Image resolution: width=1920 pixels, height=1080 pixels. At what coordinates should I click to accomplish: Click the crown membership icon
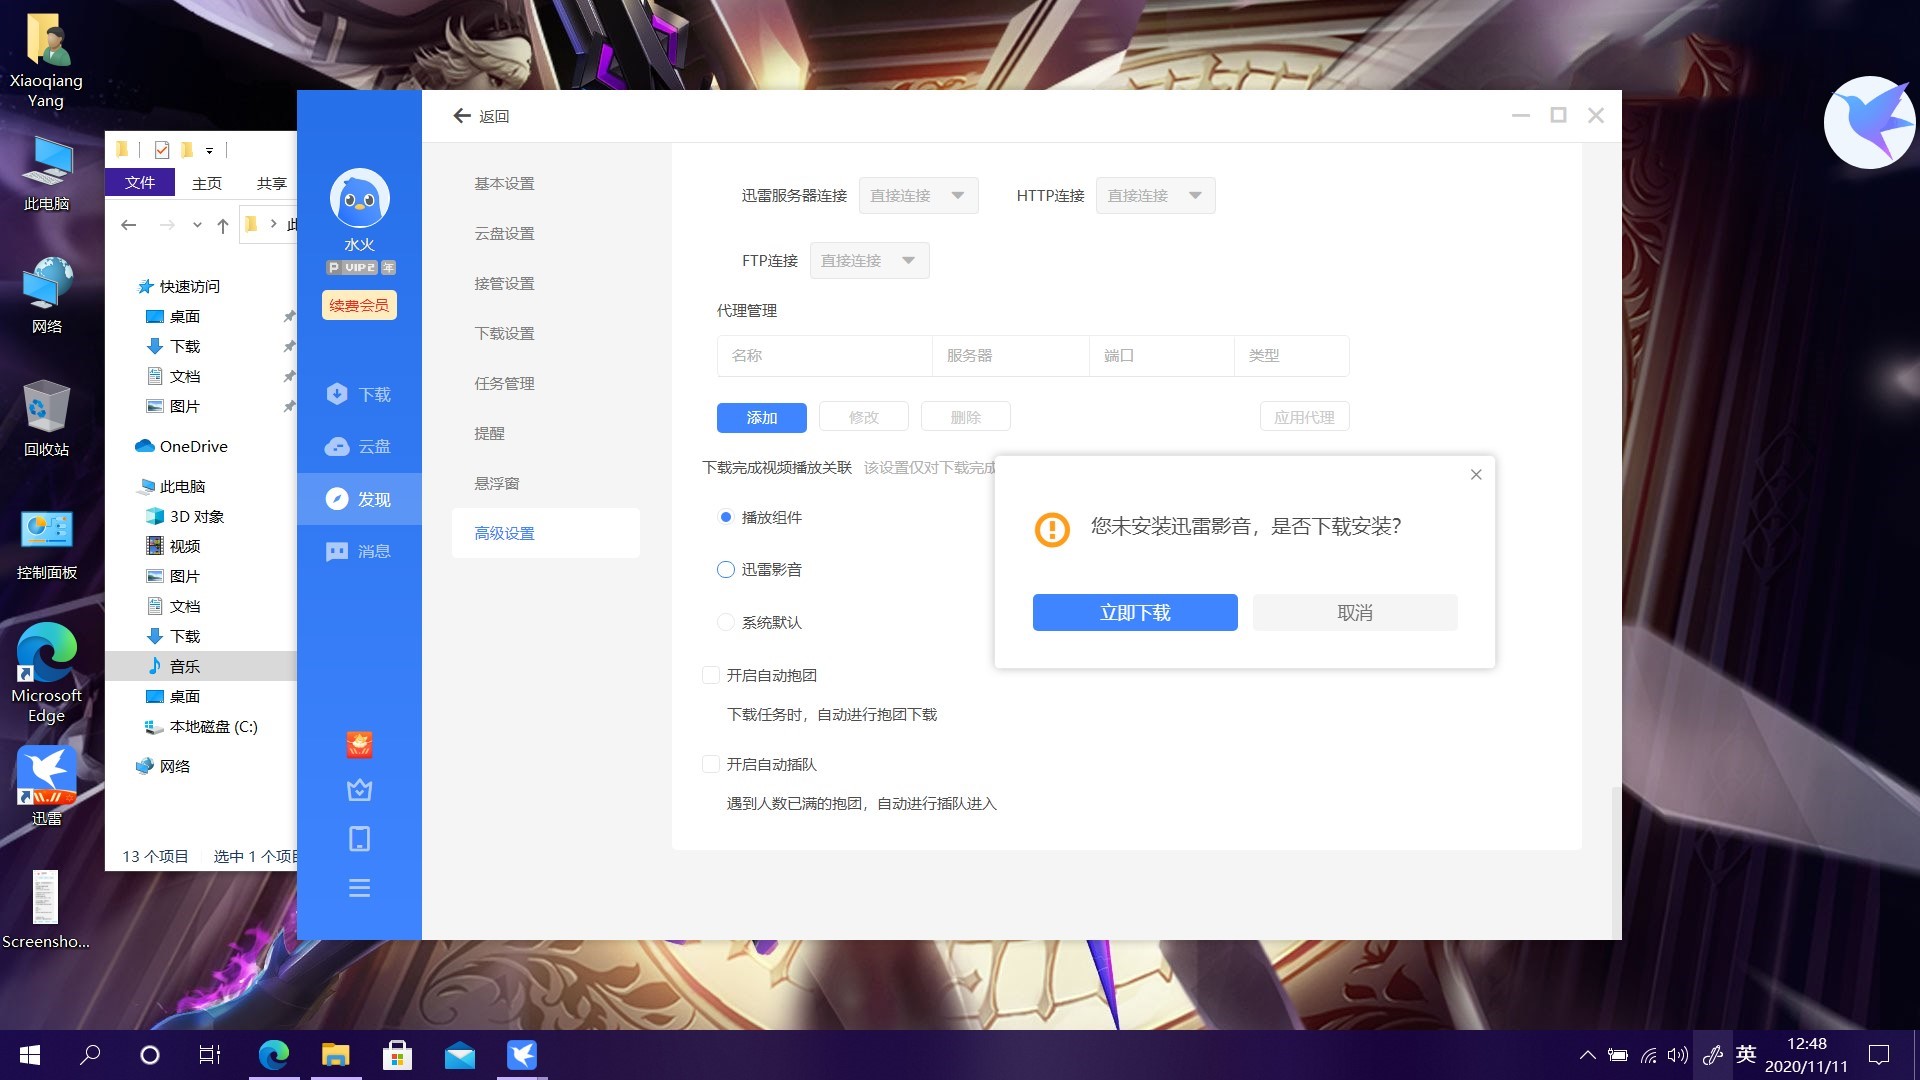(359, 791)
